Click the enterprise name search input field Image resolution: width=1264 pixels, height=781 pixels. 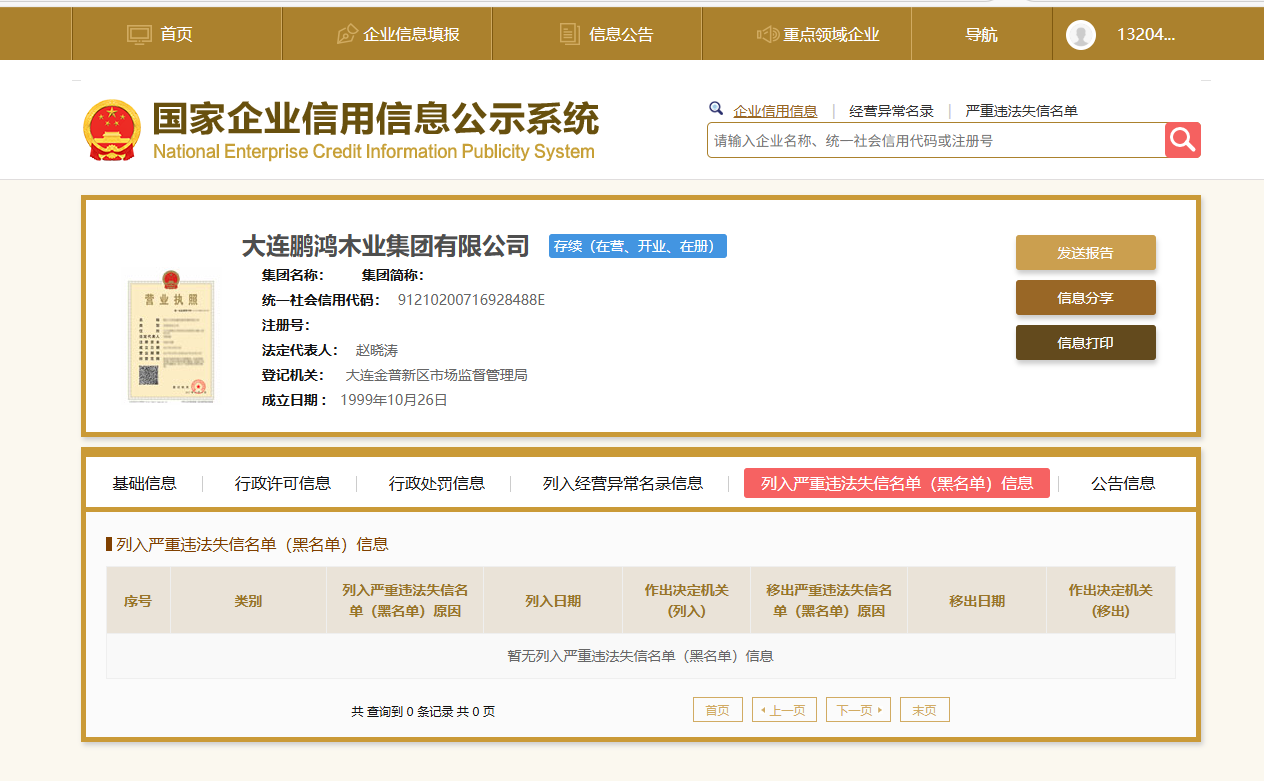(935, 141)
